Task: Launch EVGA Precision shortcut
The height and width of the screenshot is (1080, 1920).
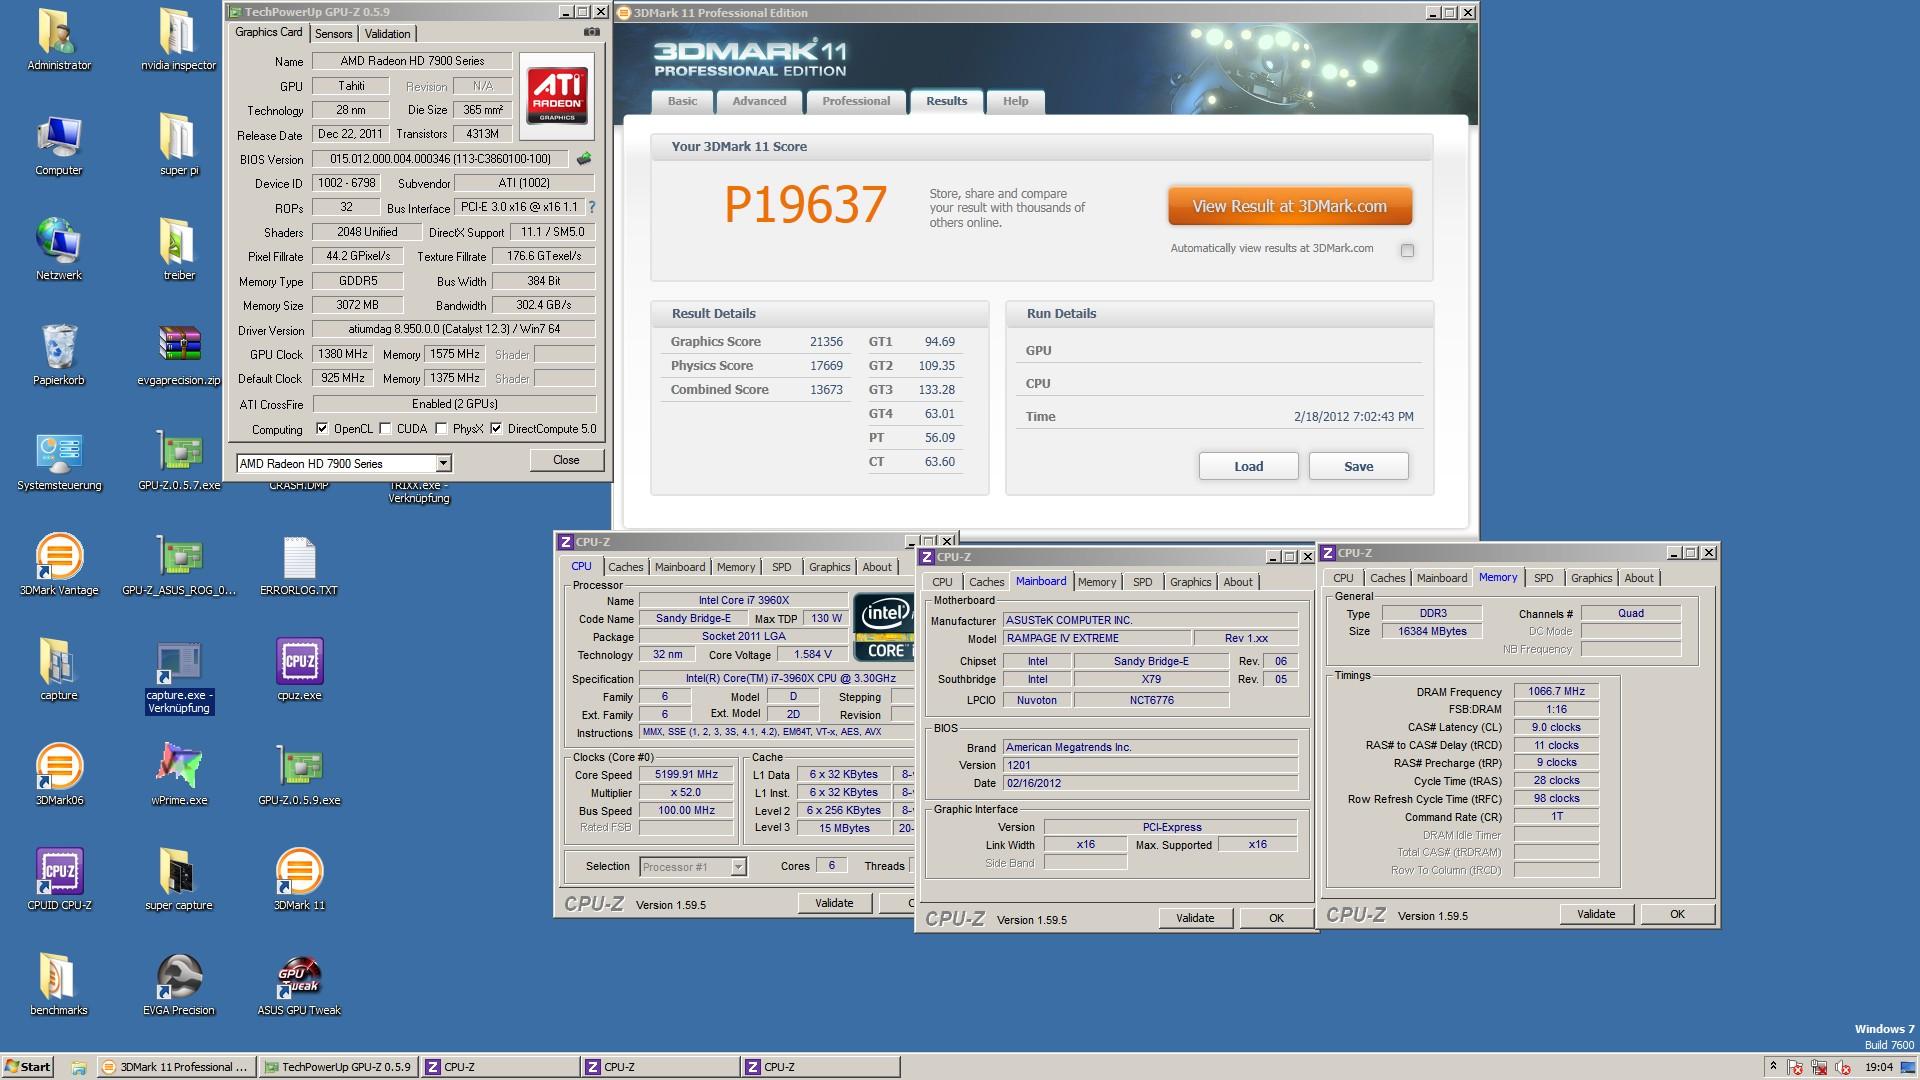Action: tap(179, 985)
